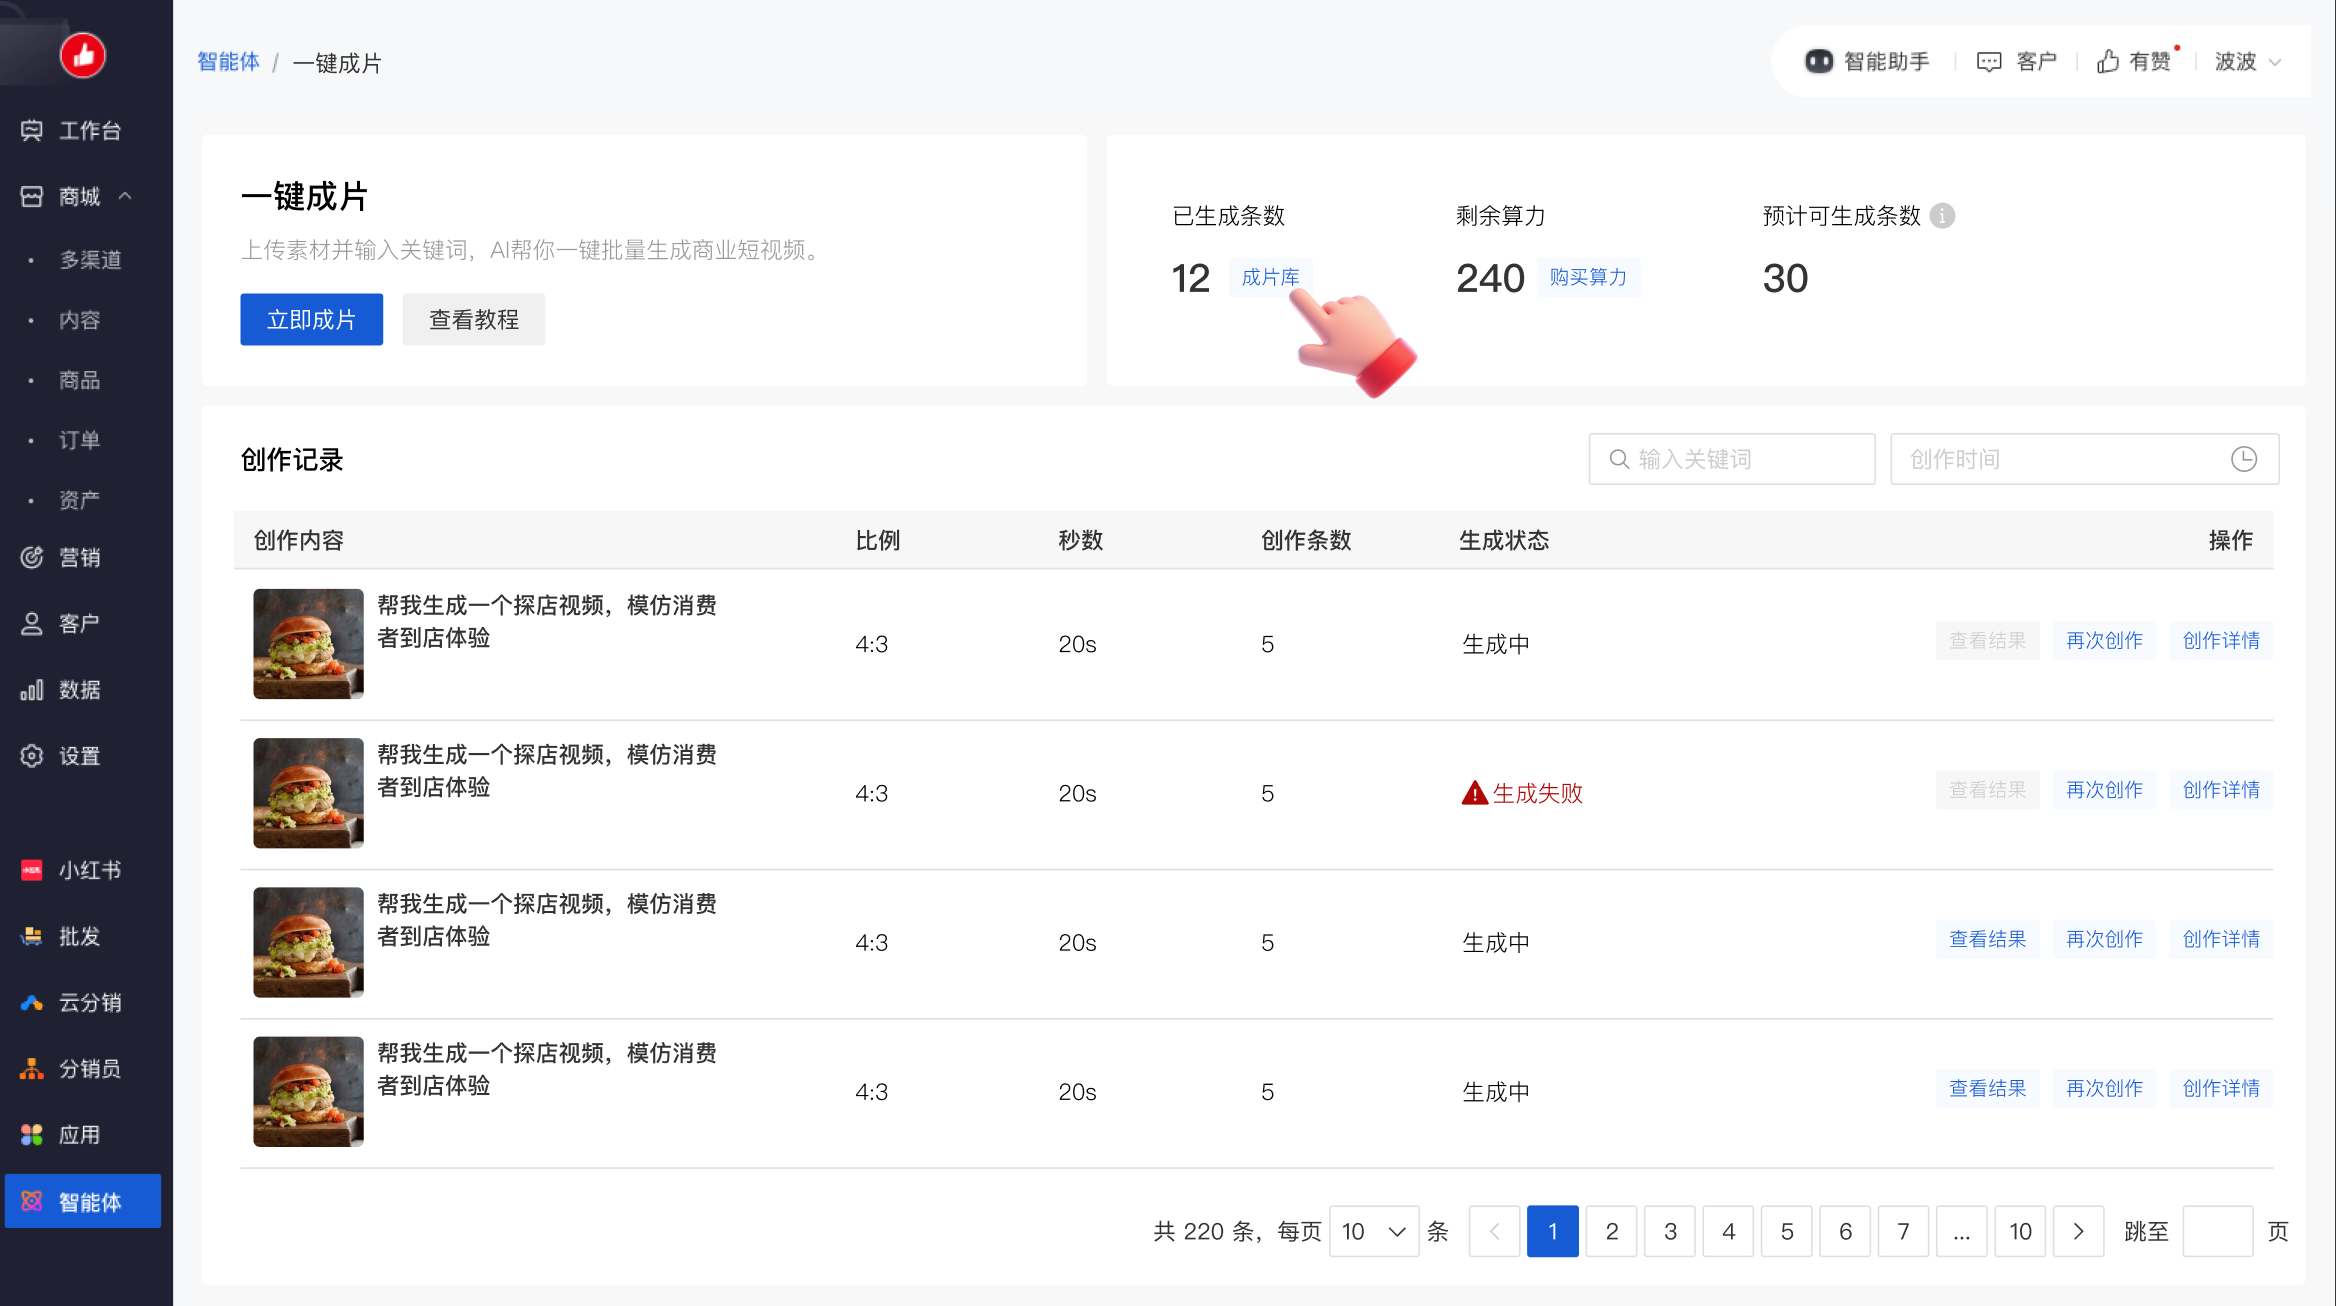Open the 成片库 link

pyautogui.click(x=1270, y=277)
